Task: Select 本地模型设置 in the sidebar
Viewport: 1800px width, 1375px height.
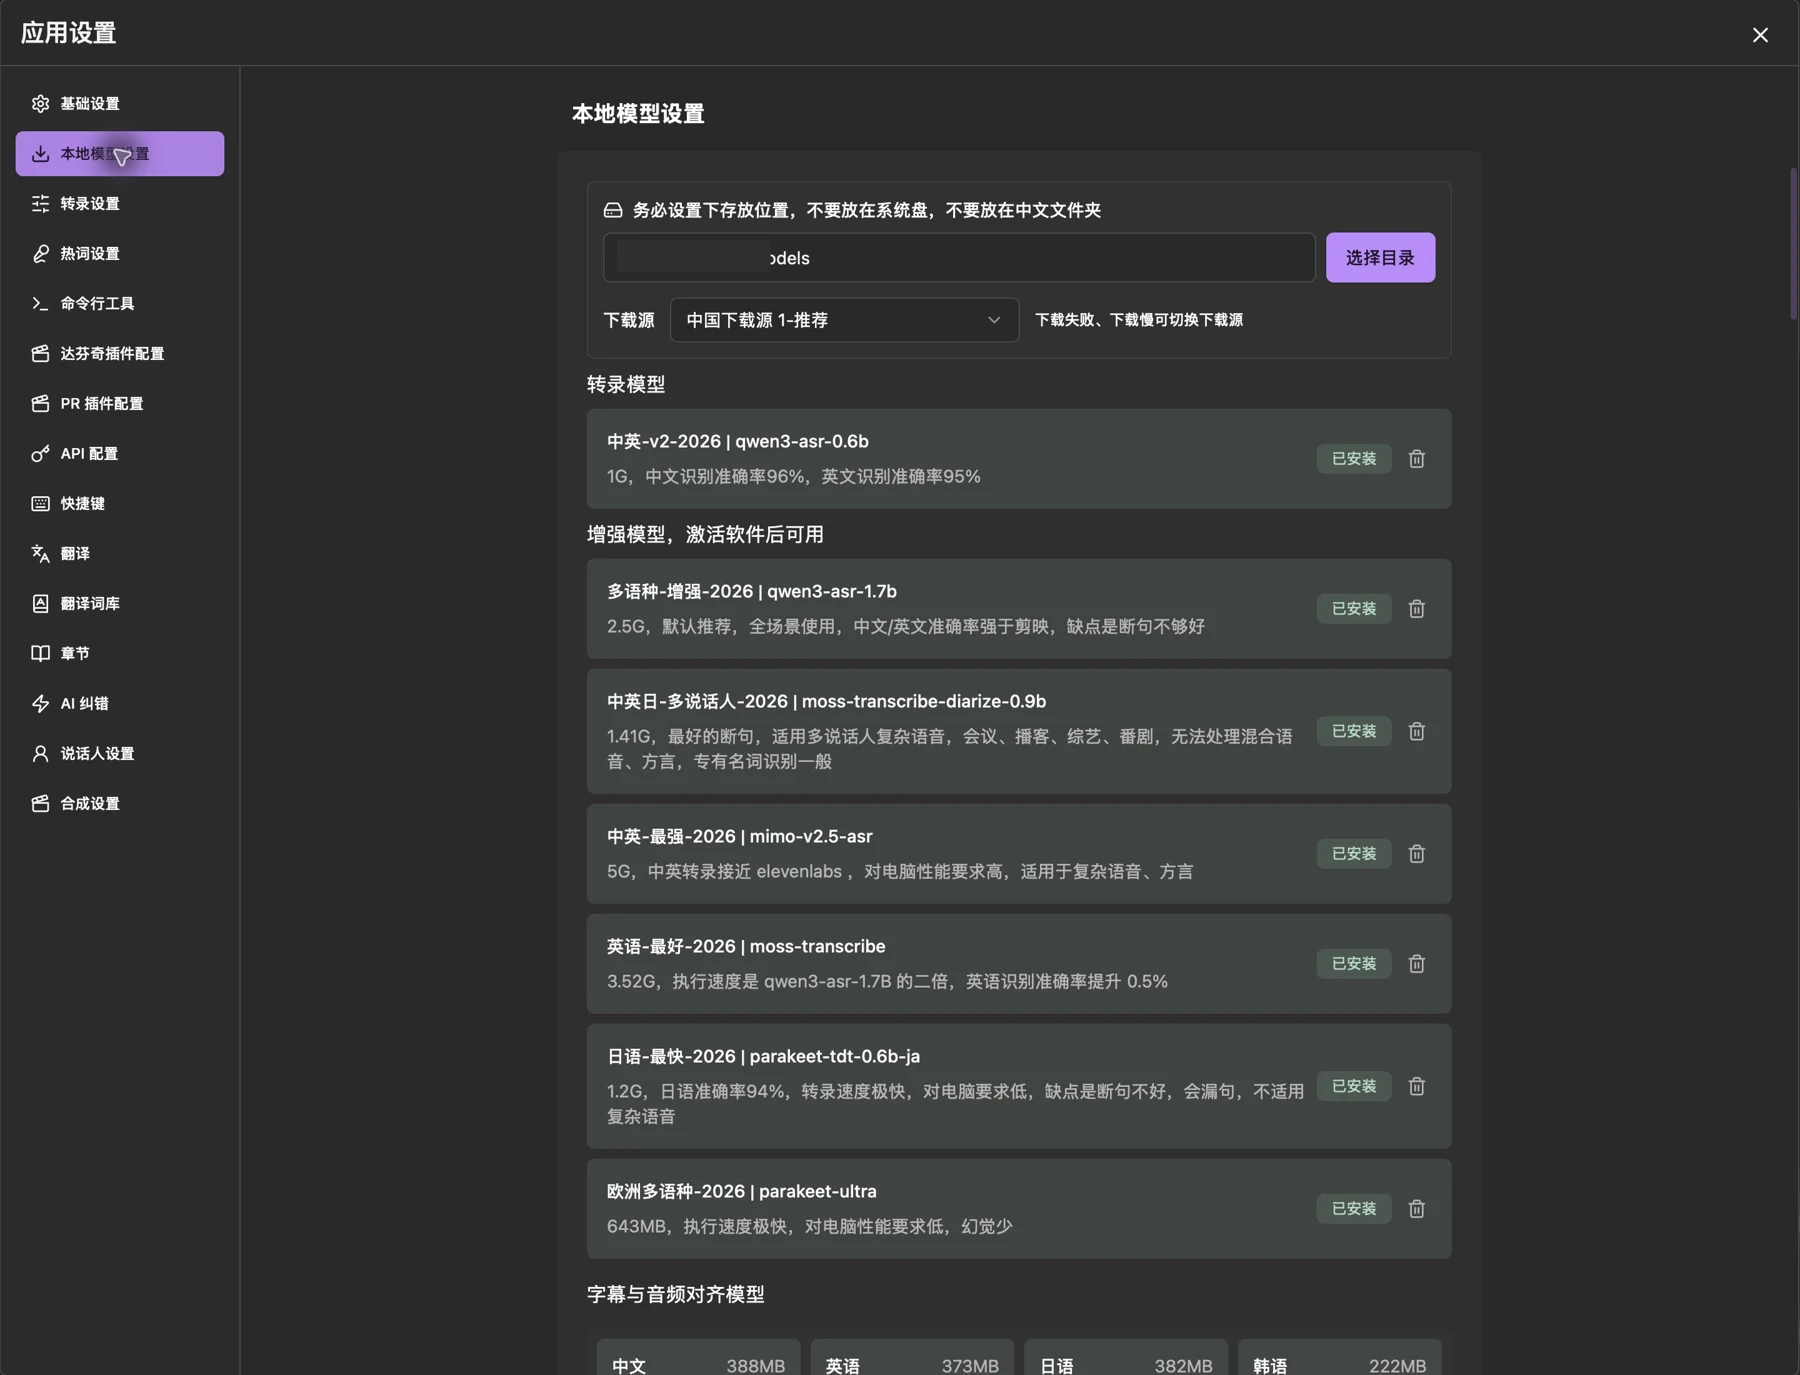Action: click(120, 154)
